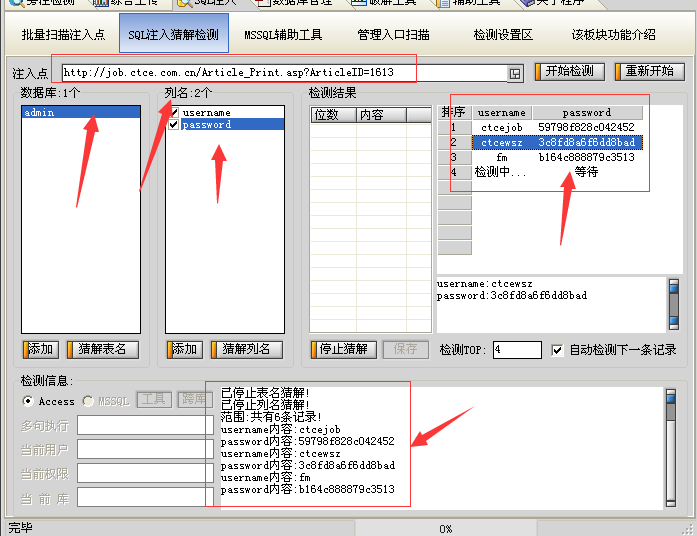Start detection with 开始检测 button
697x536 pixels.
pyautogui.click(x=569, y=71)
